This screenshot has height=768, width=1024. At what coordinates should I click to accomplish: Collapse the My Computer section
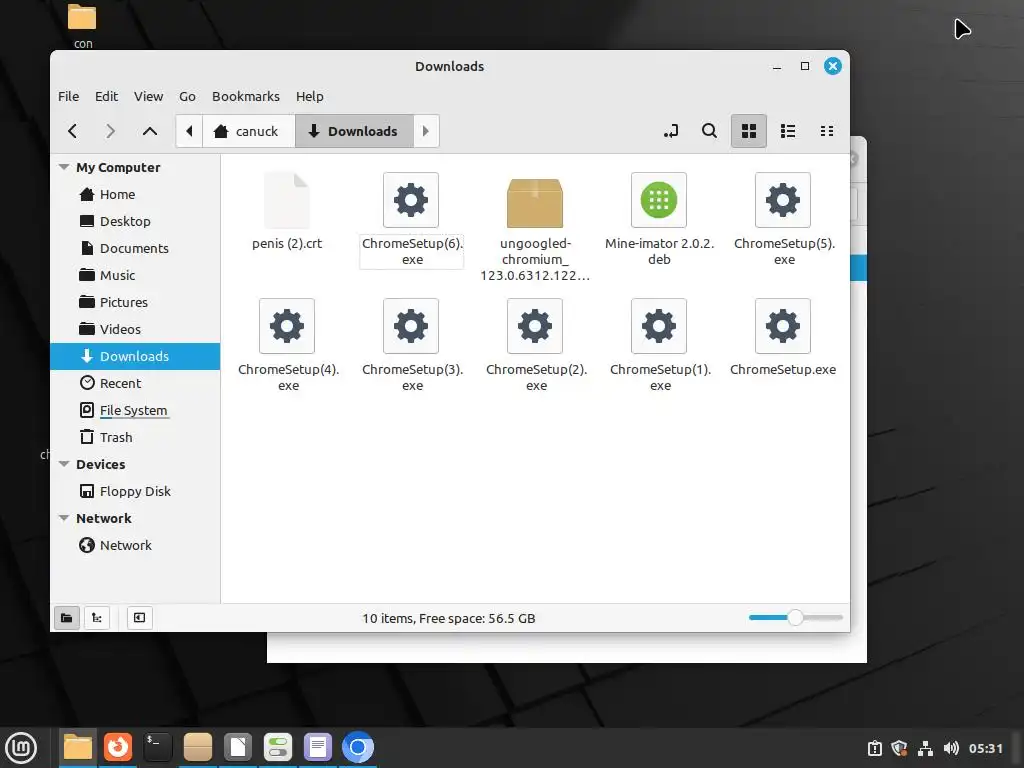tap(64, 167)
